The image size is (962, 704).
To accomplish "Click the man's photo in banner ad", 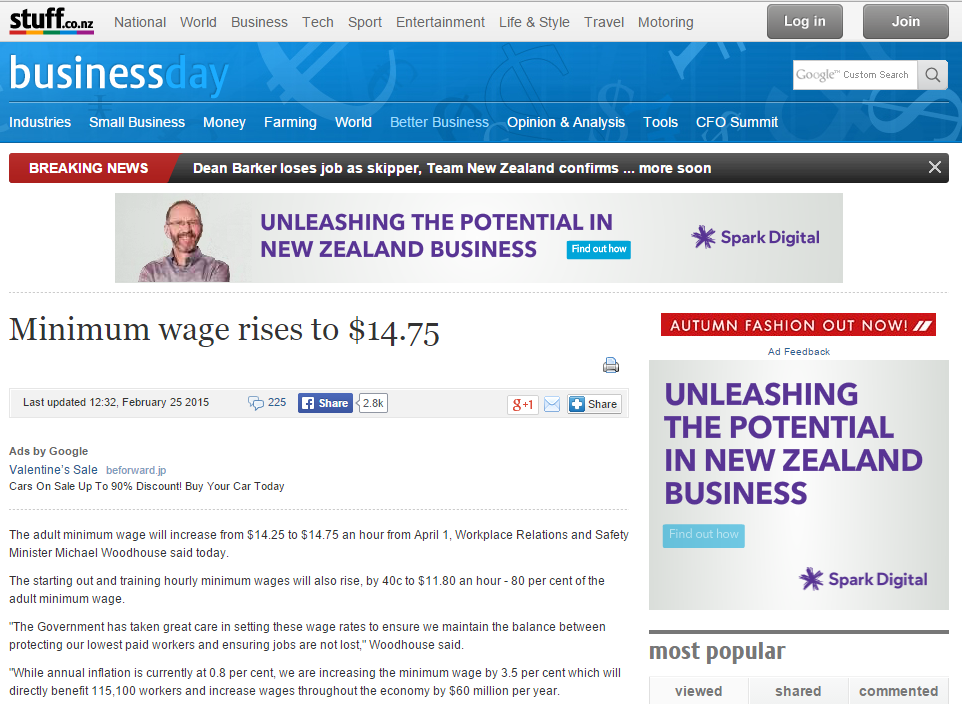I will pos(183,241).
